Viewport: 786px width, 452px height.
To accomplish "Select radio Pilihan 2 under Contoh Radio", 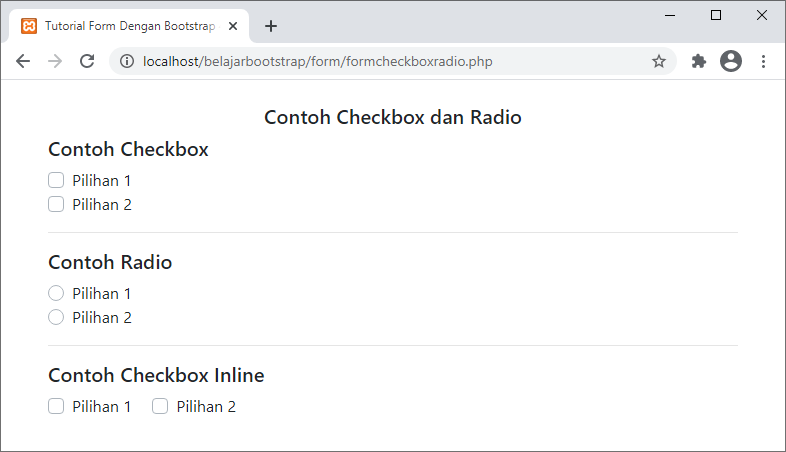I will 56,318.
